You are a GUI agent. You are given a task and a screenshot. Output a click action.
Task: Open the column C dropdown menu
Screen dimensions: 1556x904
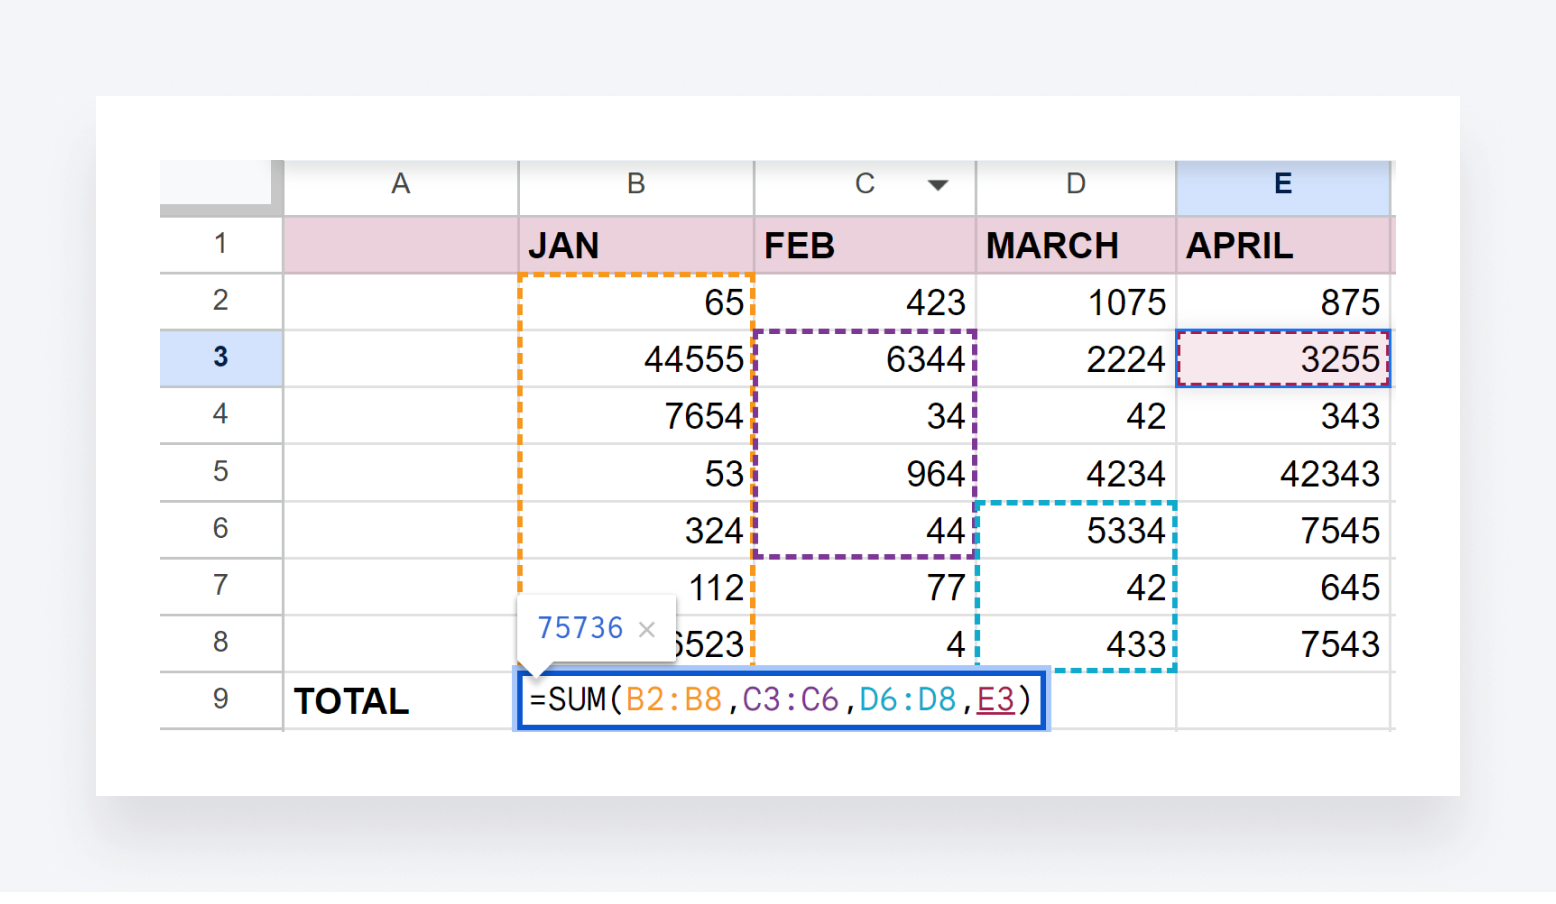(938, 184)
